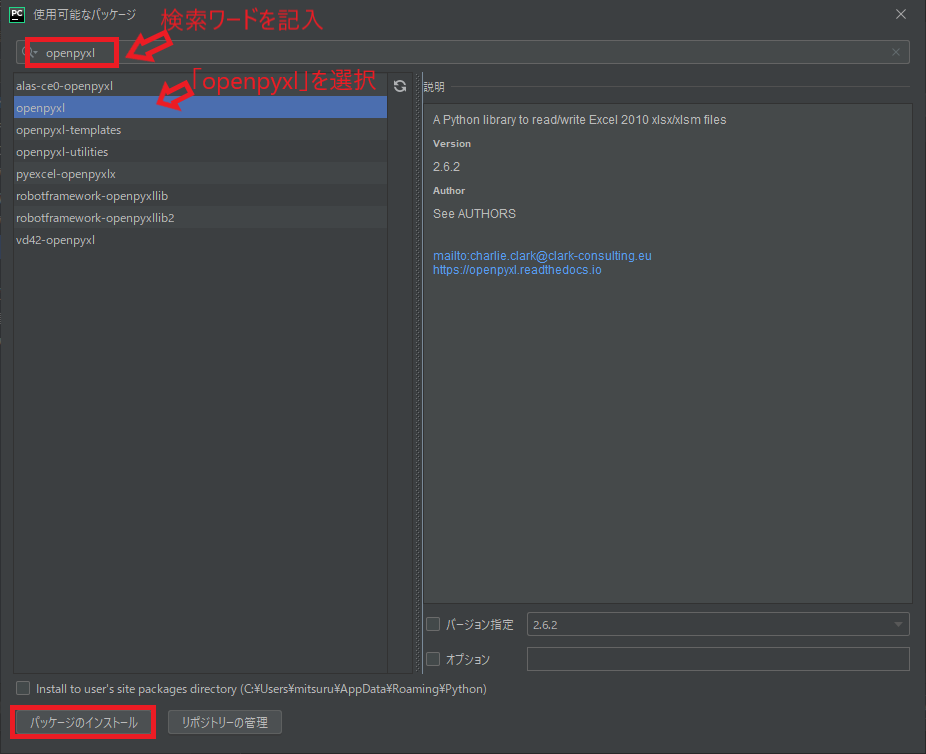Select vd42-openpyxl package
Viewport: 926px width, 754px height.
pos(200,240)
